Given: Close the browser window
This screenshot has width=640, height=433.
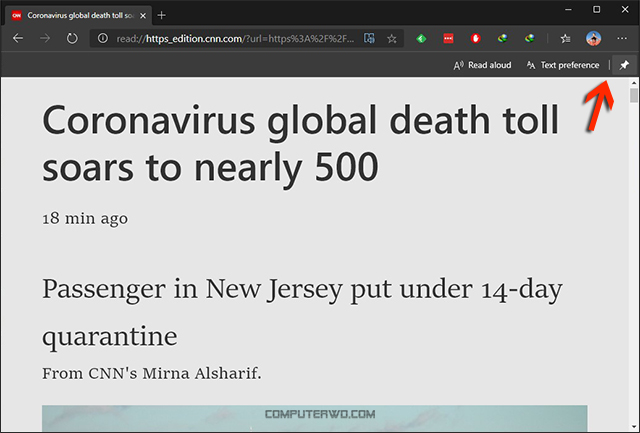Looking at the screenshot, I should click(625, 9).
